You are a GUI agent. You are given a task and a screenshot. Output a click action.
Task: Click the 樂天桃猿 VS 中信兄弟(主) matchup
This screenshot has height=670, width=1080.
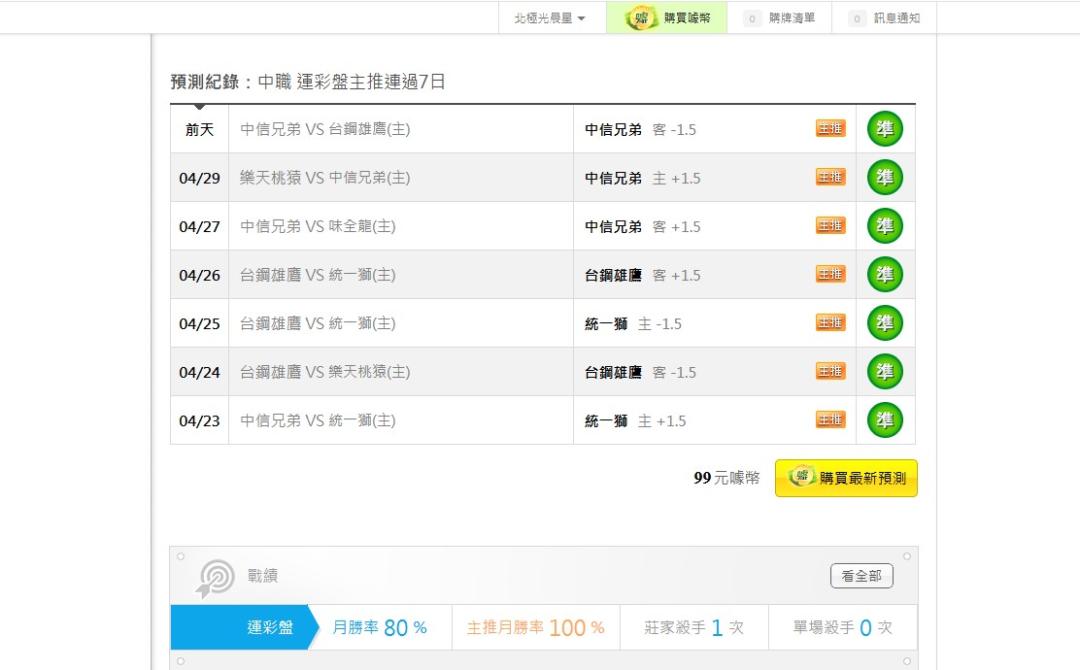click(325, 178)
